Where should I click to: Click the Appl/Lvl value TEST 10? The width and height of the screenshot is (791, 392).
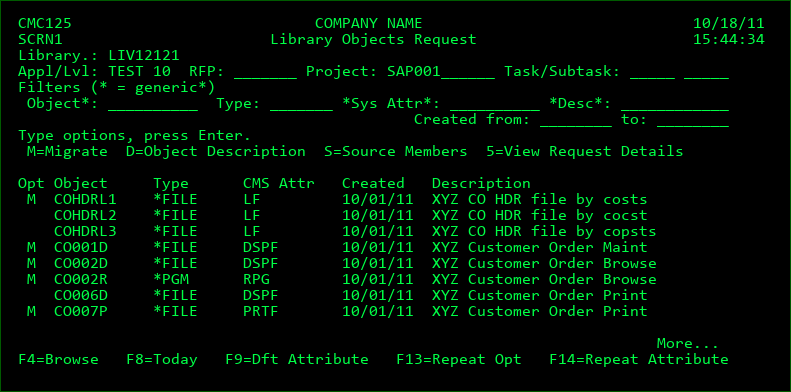point(139,72)
